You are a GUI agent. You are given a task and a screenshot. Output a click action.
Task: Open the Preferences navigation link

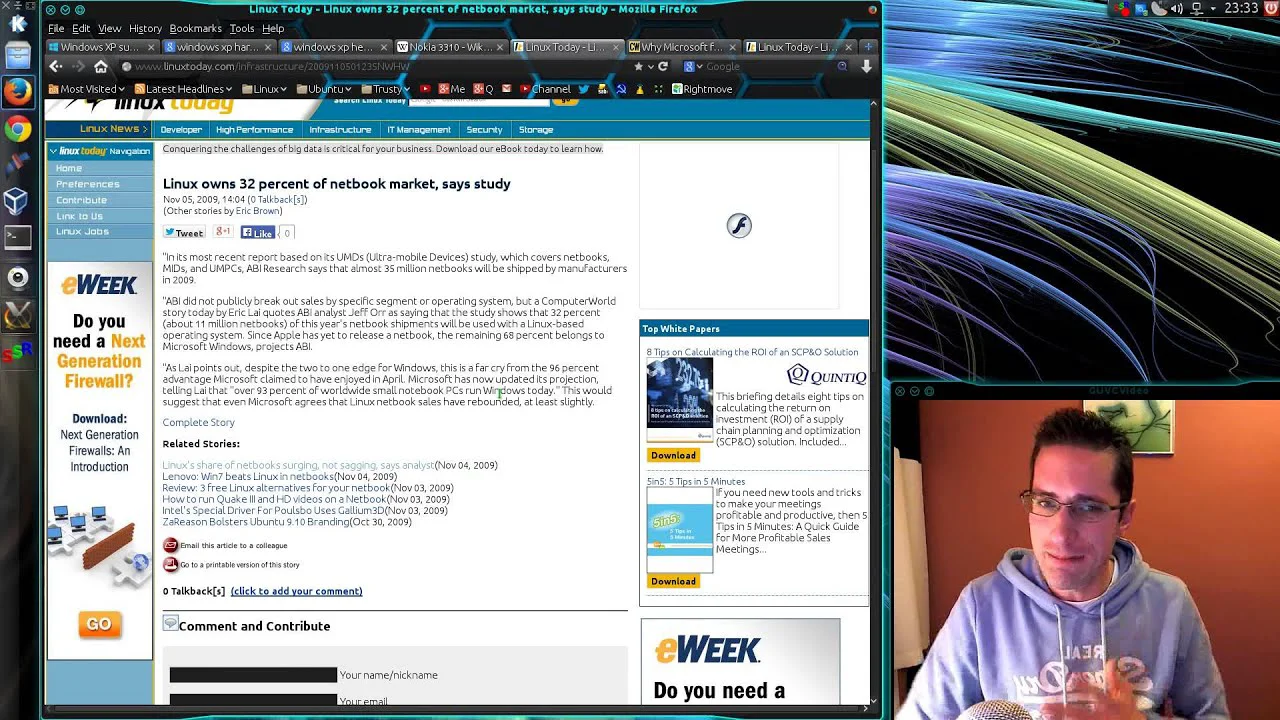coord(87,184)
